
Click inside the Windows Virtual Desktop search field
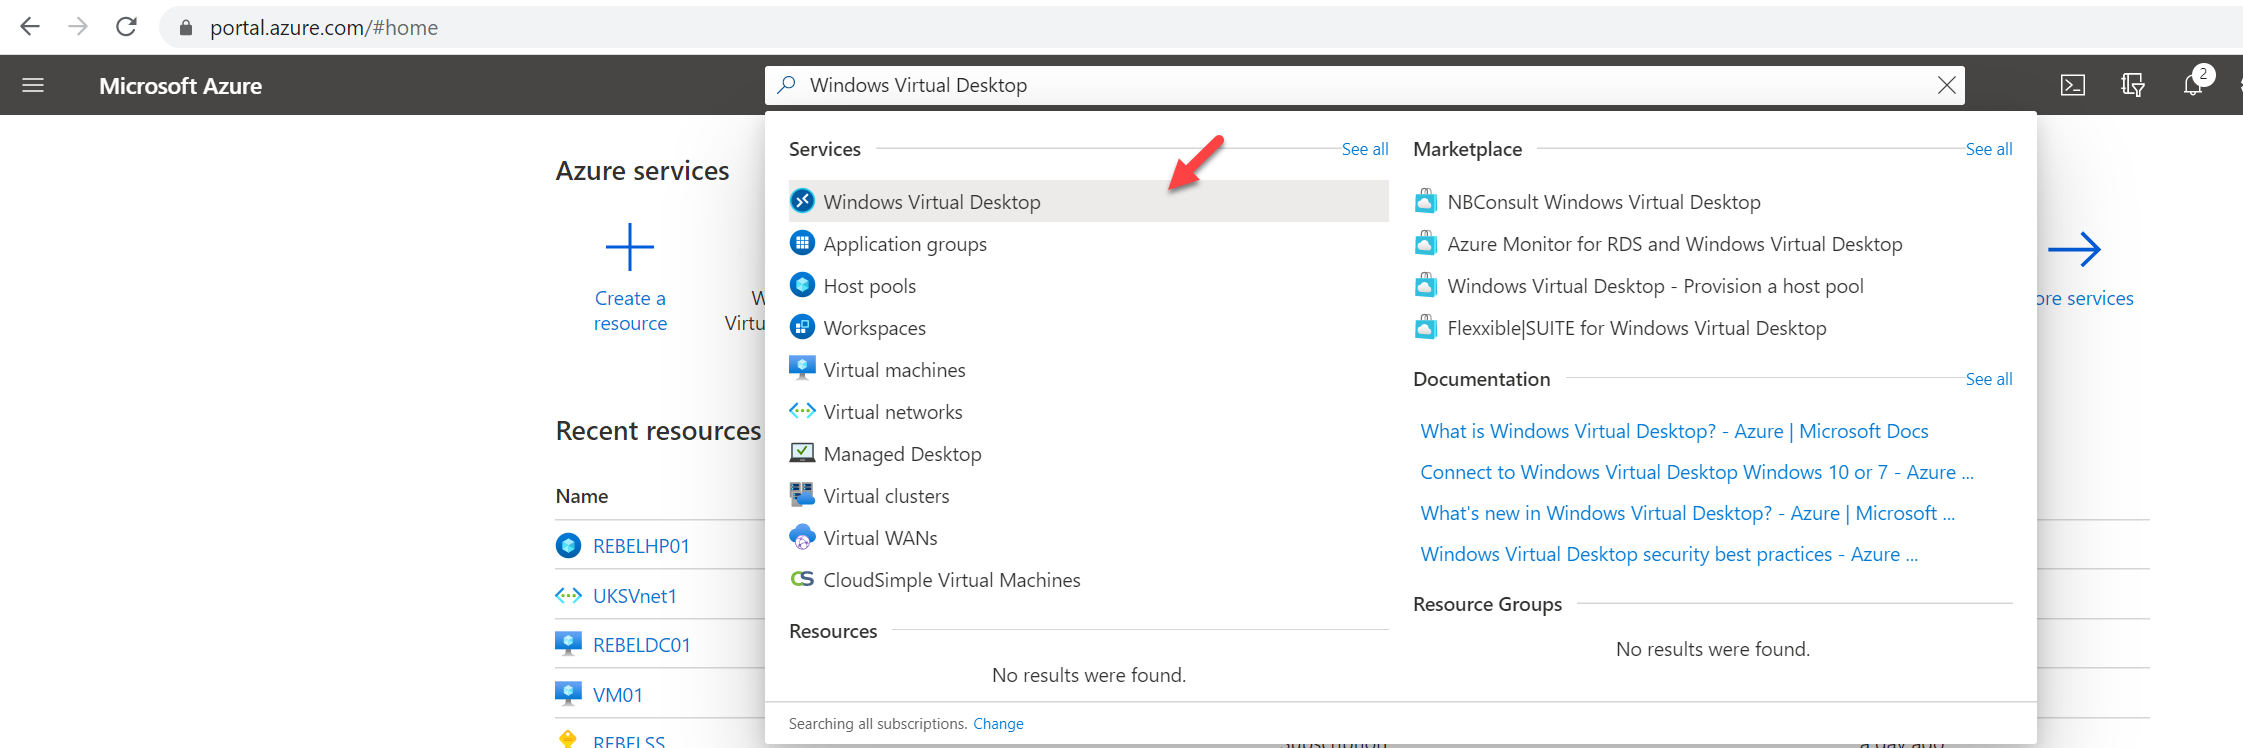coord(1365,85)
